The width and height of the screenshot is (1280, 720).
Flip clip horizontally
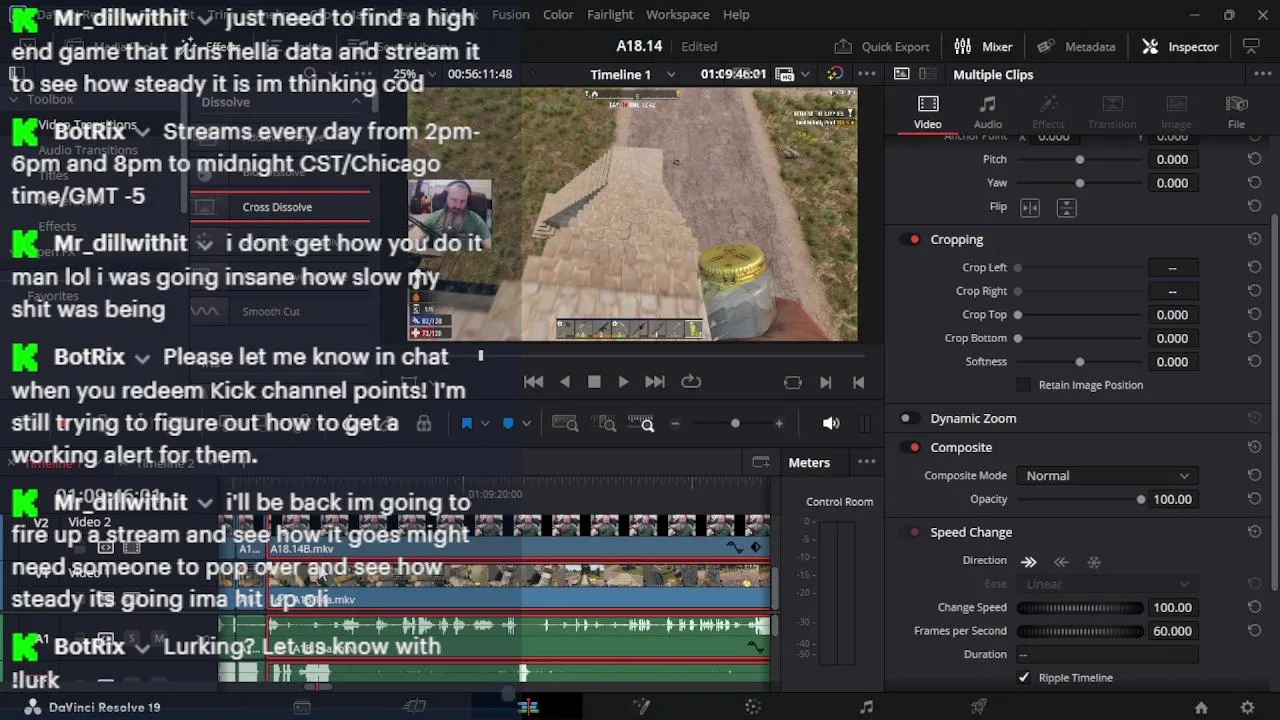(x=1029, y=207)
